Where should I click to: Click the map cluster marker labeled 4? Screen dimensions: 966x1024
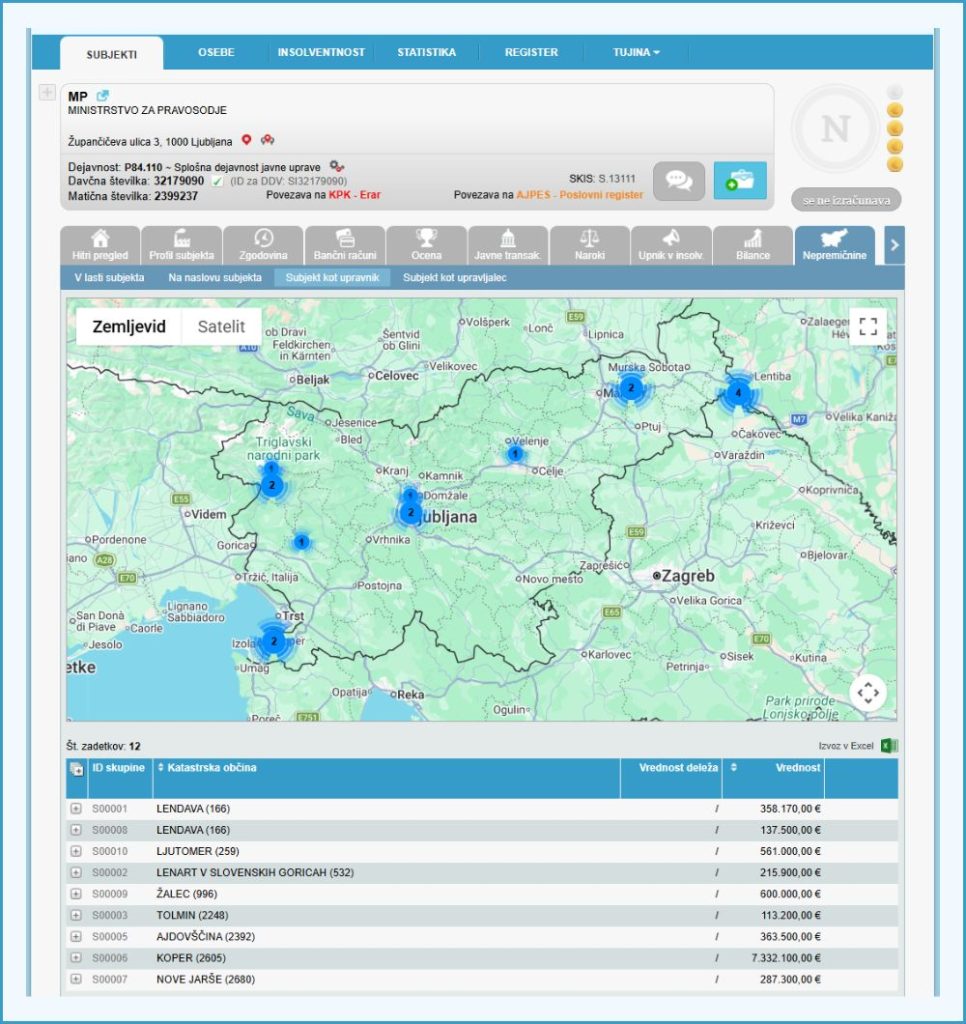[739, 393]
